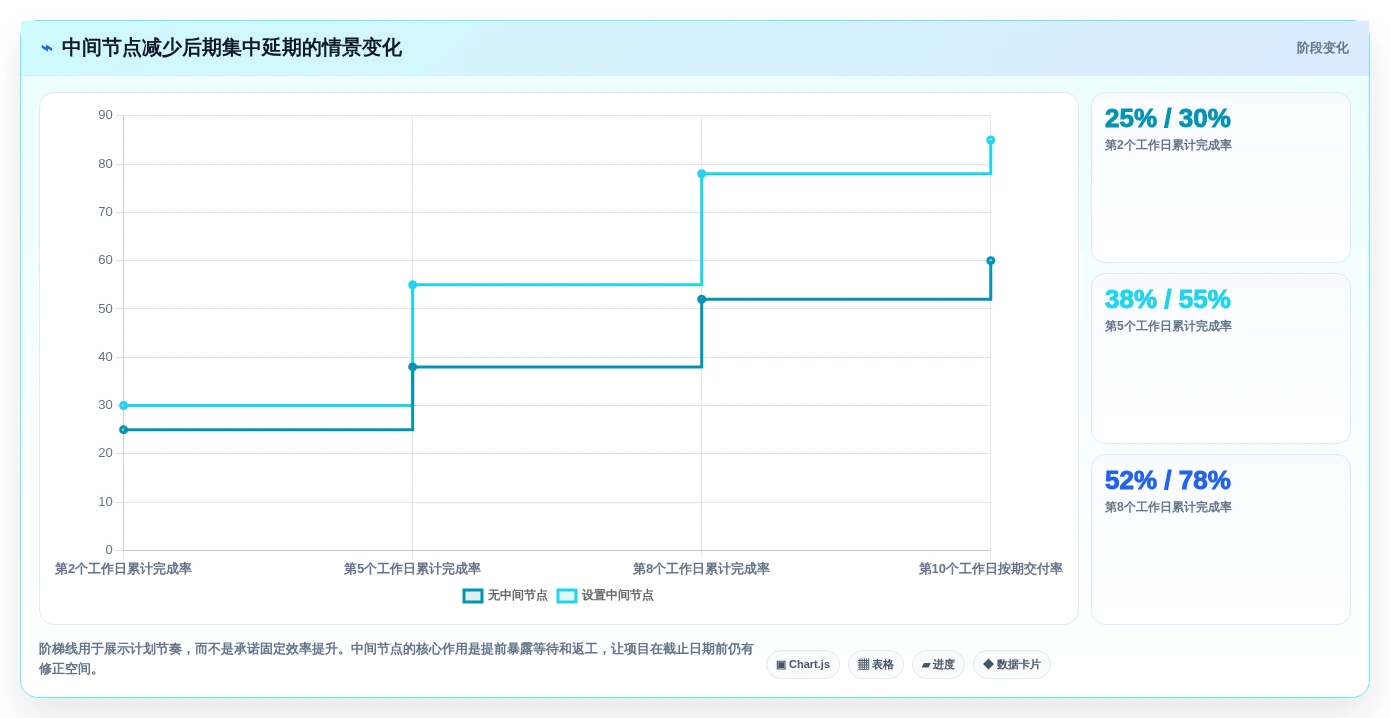Click the footnote text starting 阶梯线用于展示计划节奏
The image size is (1390, 718).
click(x=396, y=659)
